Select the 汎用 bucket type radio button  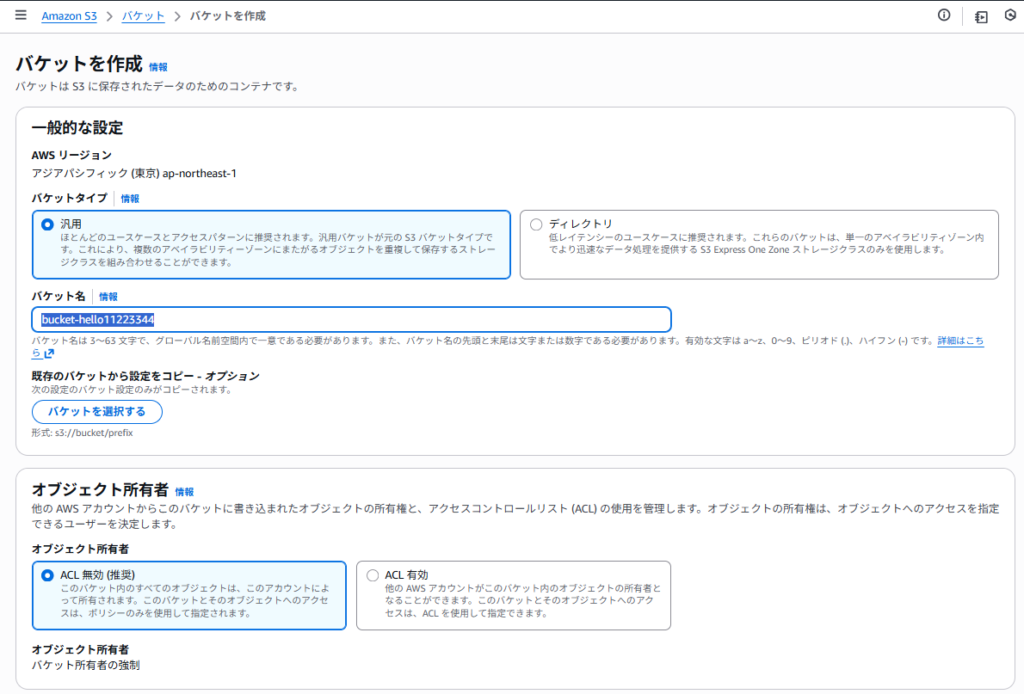click(x=47, y=225)
